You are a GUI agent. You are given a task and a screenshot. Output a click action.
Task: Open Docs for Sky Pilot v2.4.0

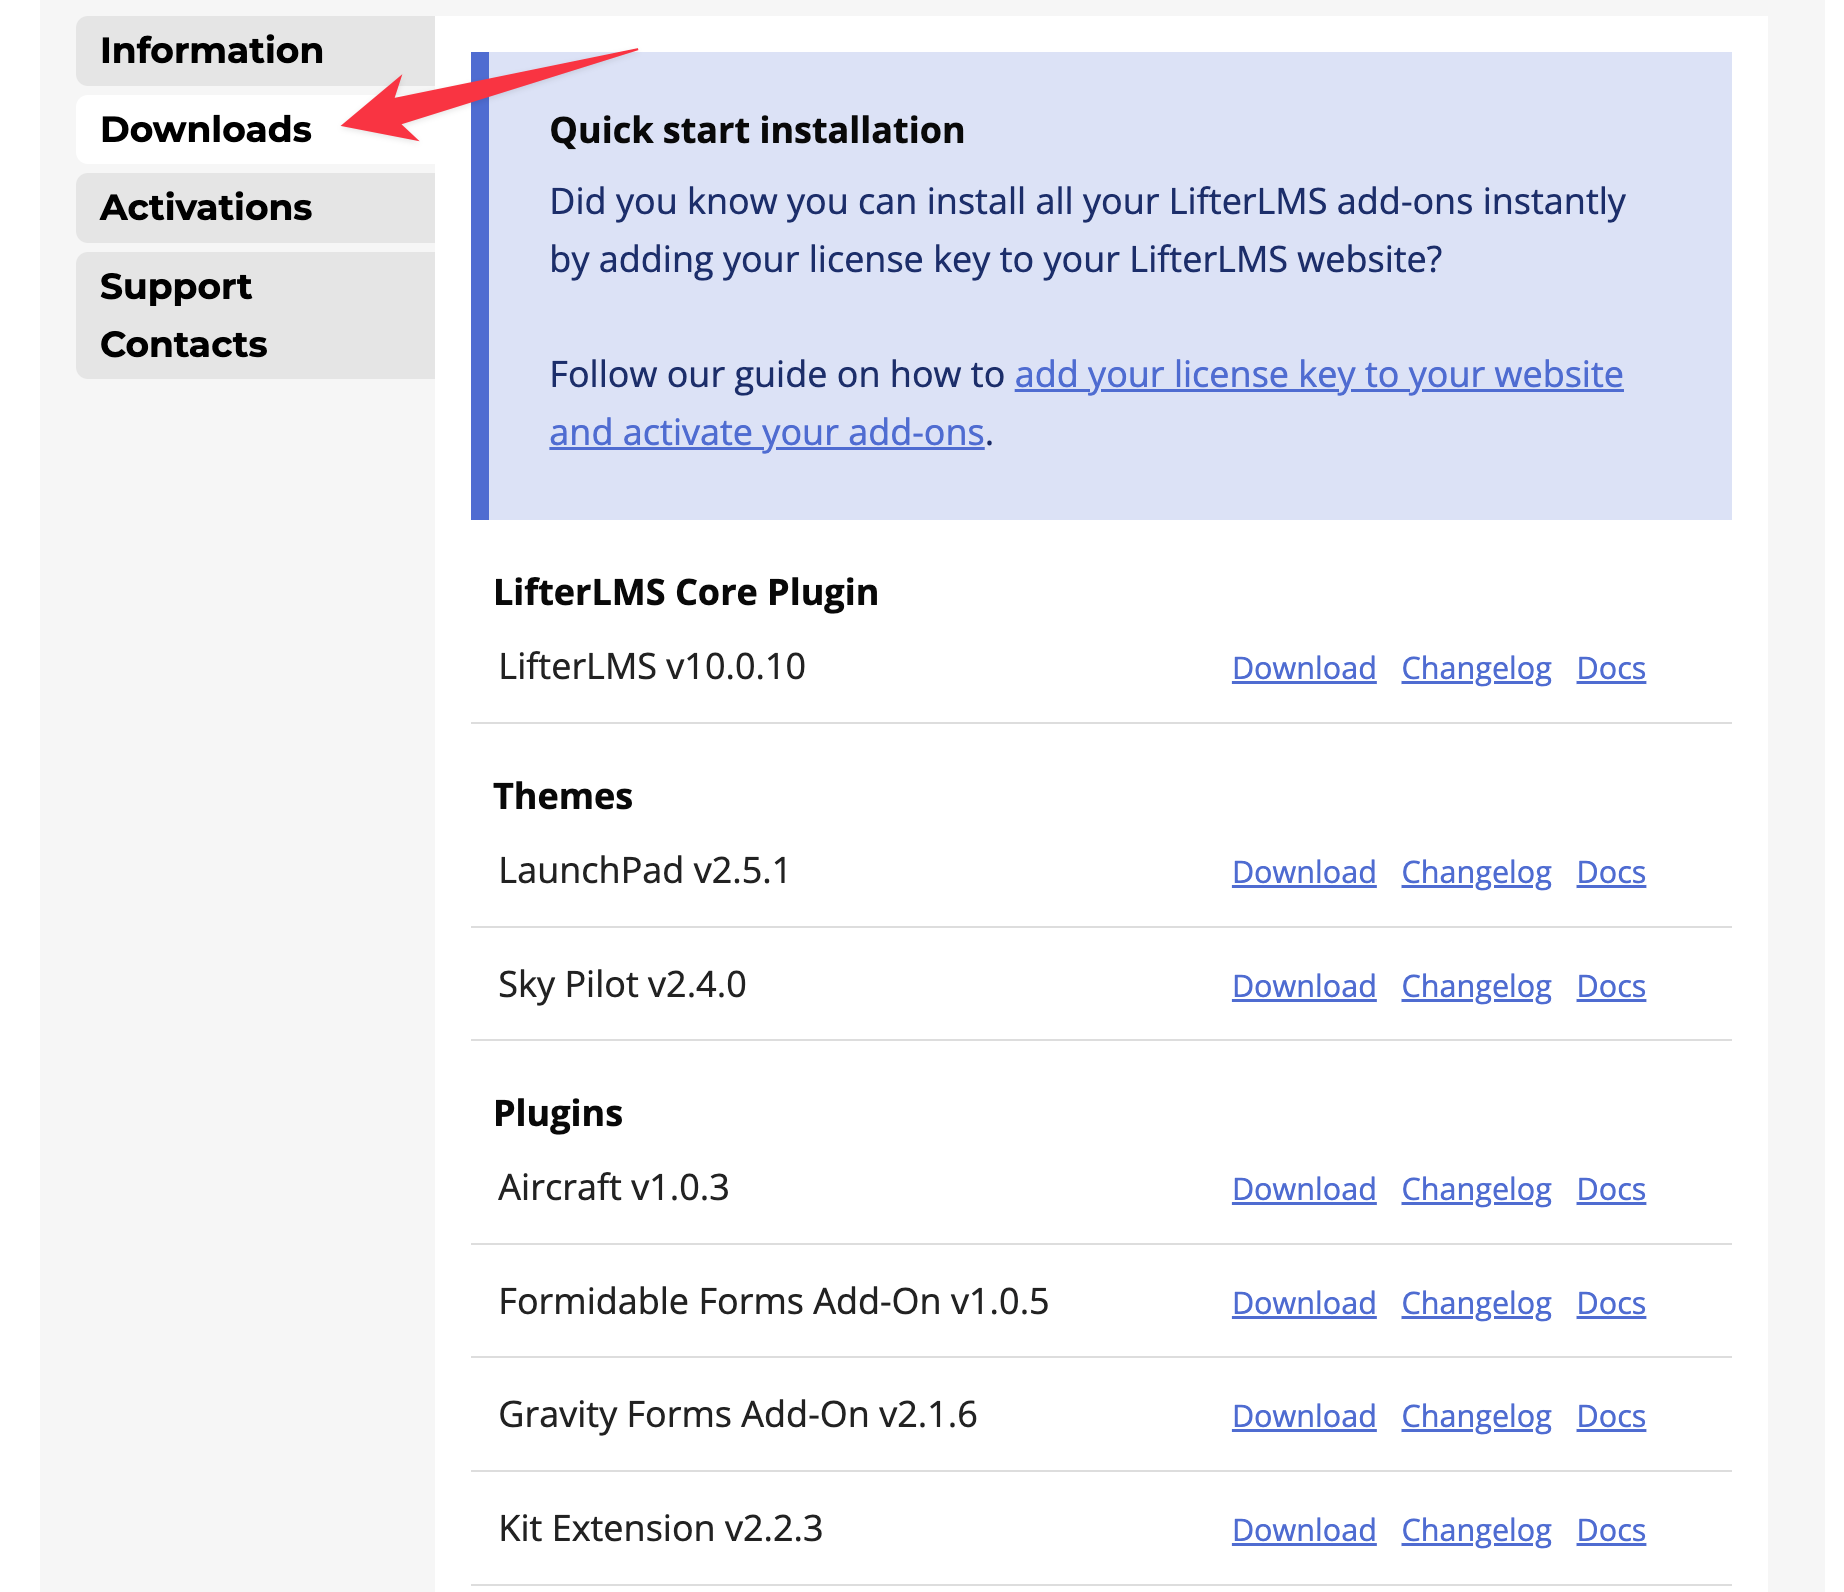[x=1611, y=986]
